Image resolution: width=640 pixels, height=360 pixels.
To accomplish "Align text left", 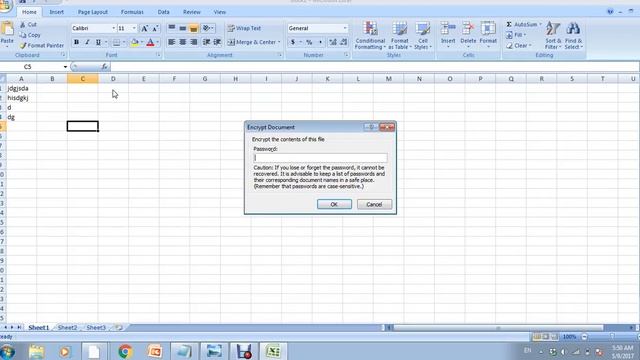I will pyautogui.click(x=172, y=42).
